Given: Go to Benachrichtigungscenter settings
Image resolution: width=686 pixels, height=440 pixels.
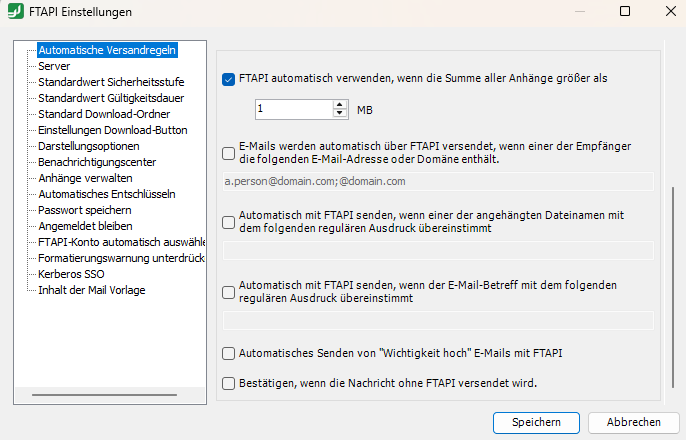Looking at the screenshot, I should tap(96, 162).
